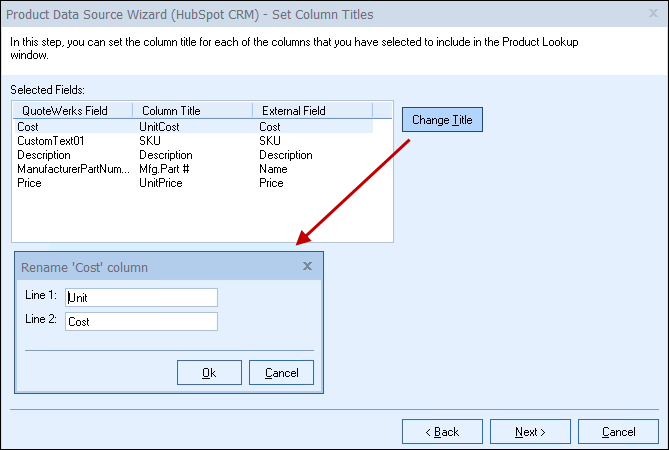Click the Line 1 text field
The image size is (669, 450).
141,297
